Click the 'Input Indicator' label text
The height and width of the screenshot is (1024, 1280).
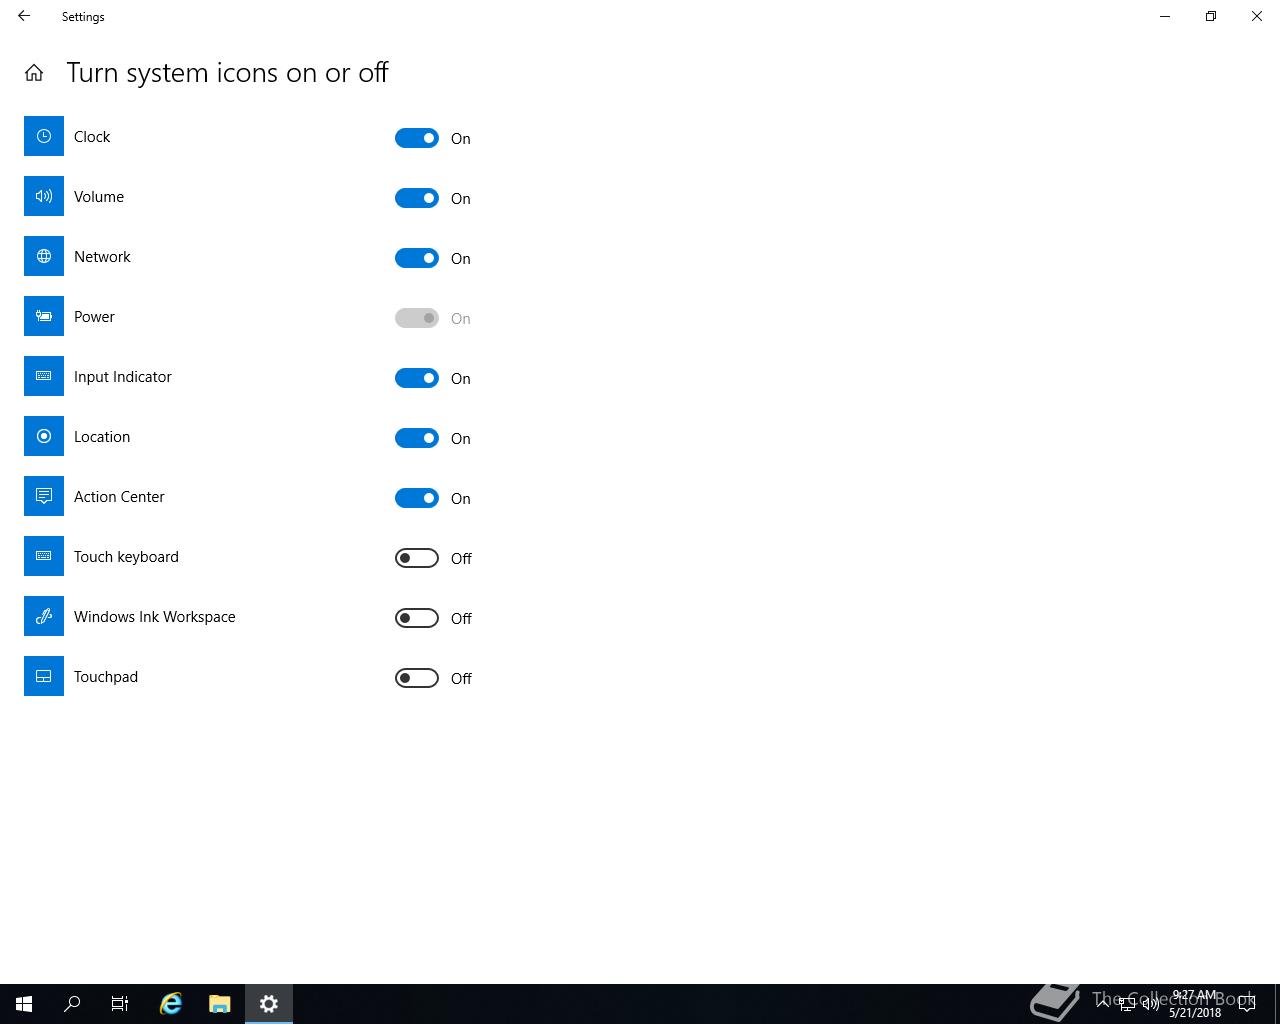coord(123,377)
